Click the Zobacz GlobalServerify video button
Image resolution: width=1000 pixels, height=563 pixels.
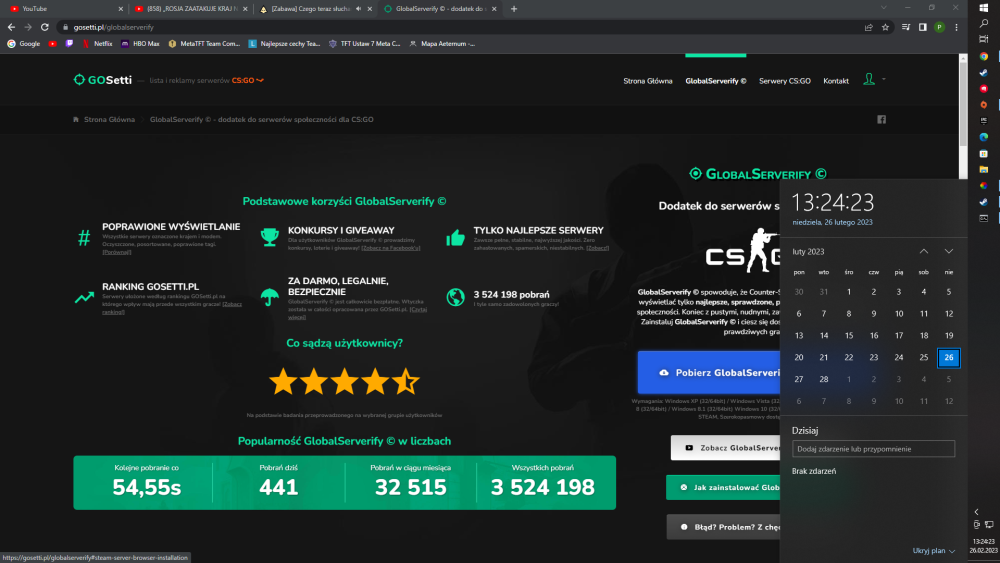pyautogui.click(x=725, y=448)
